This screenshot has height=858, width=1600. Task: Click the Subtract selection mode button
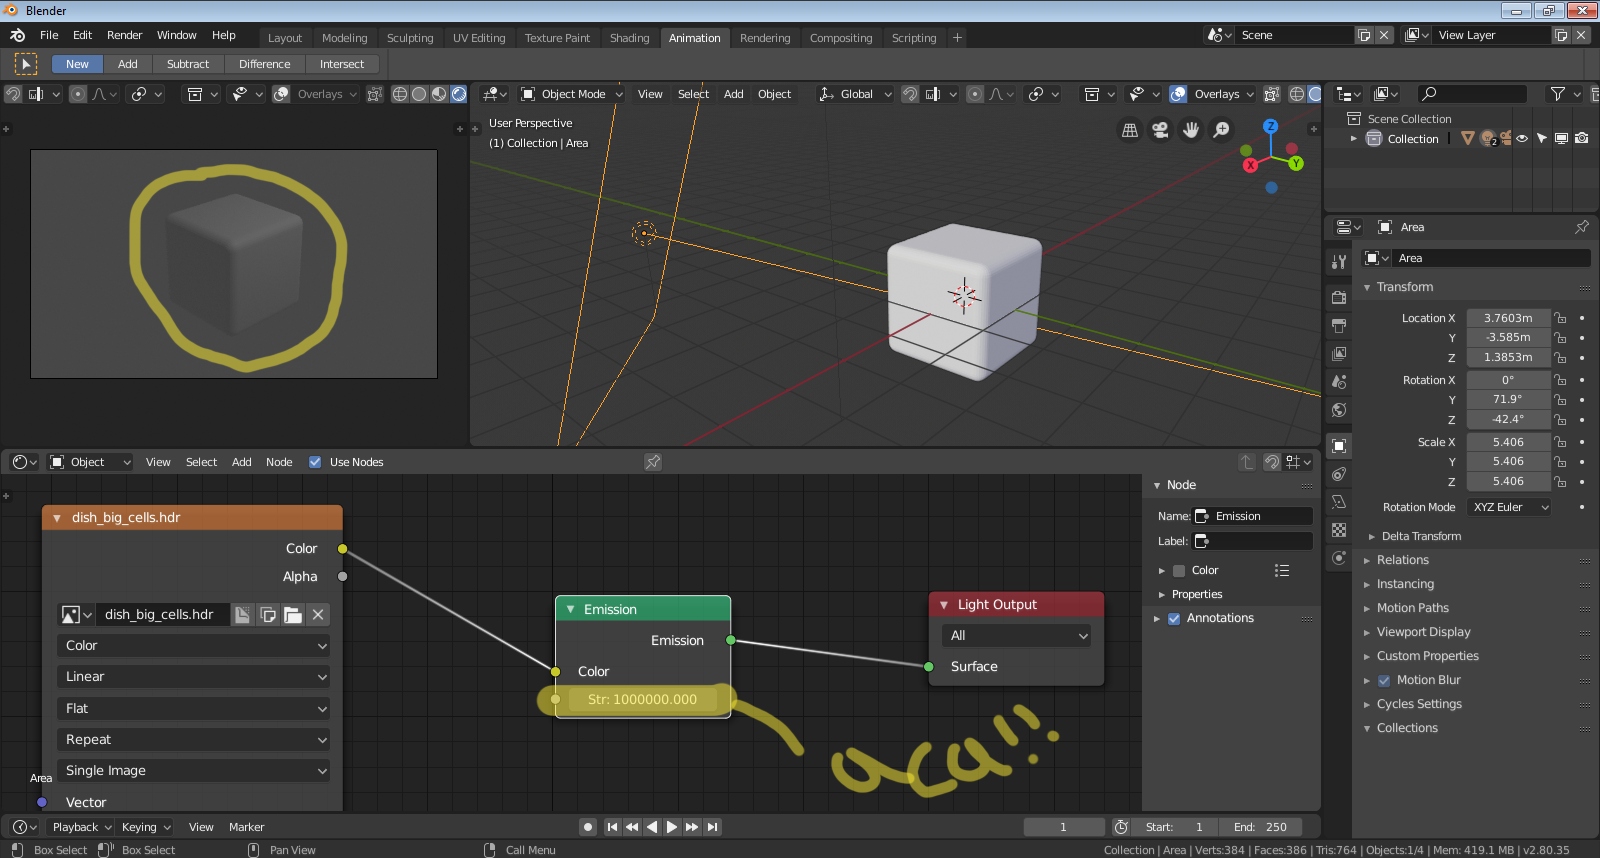pos(188,64)
